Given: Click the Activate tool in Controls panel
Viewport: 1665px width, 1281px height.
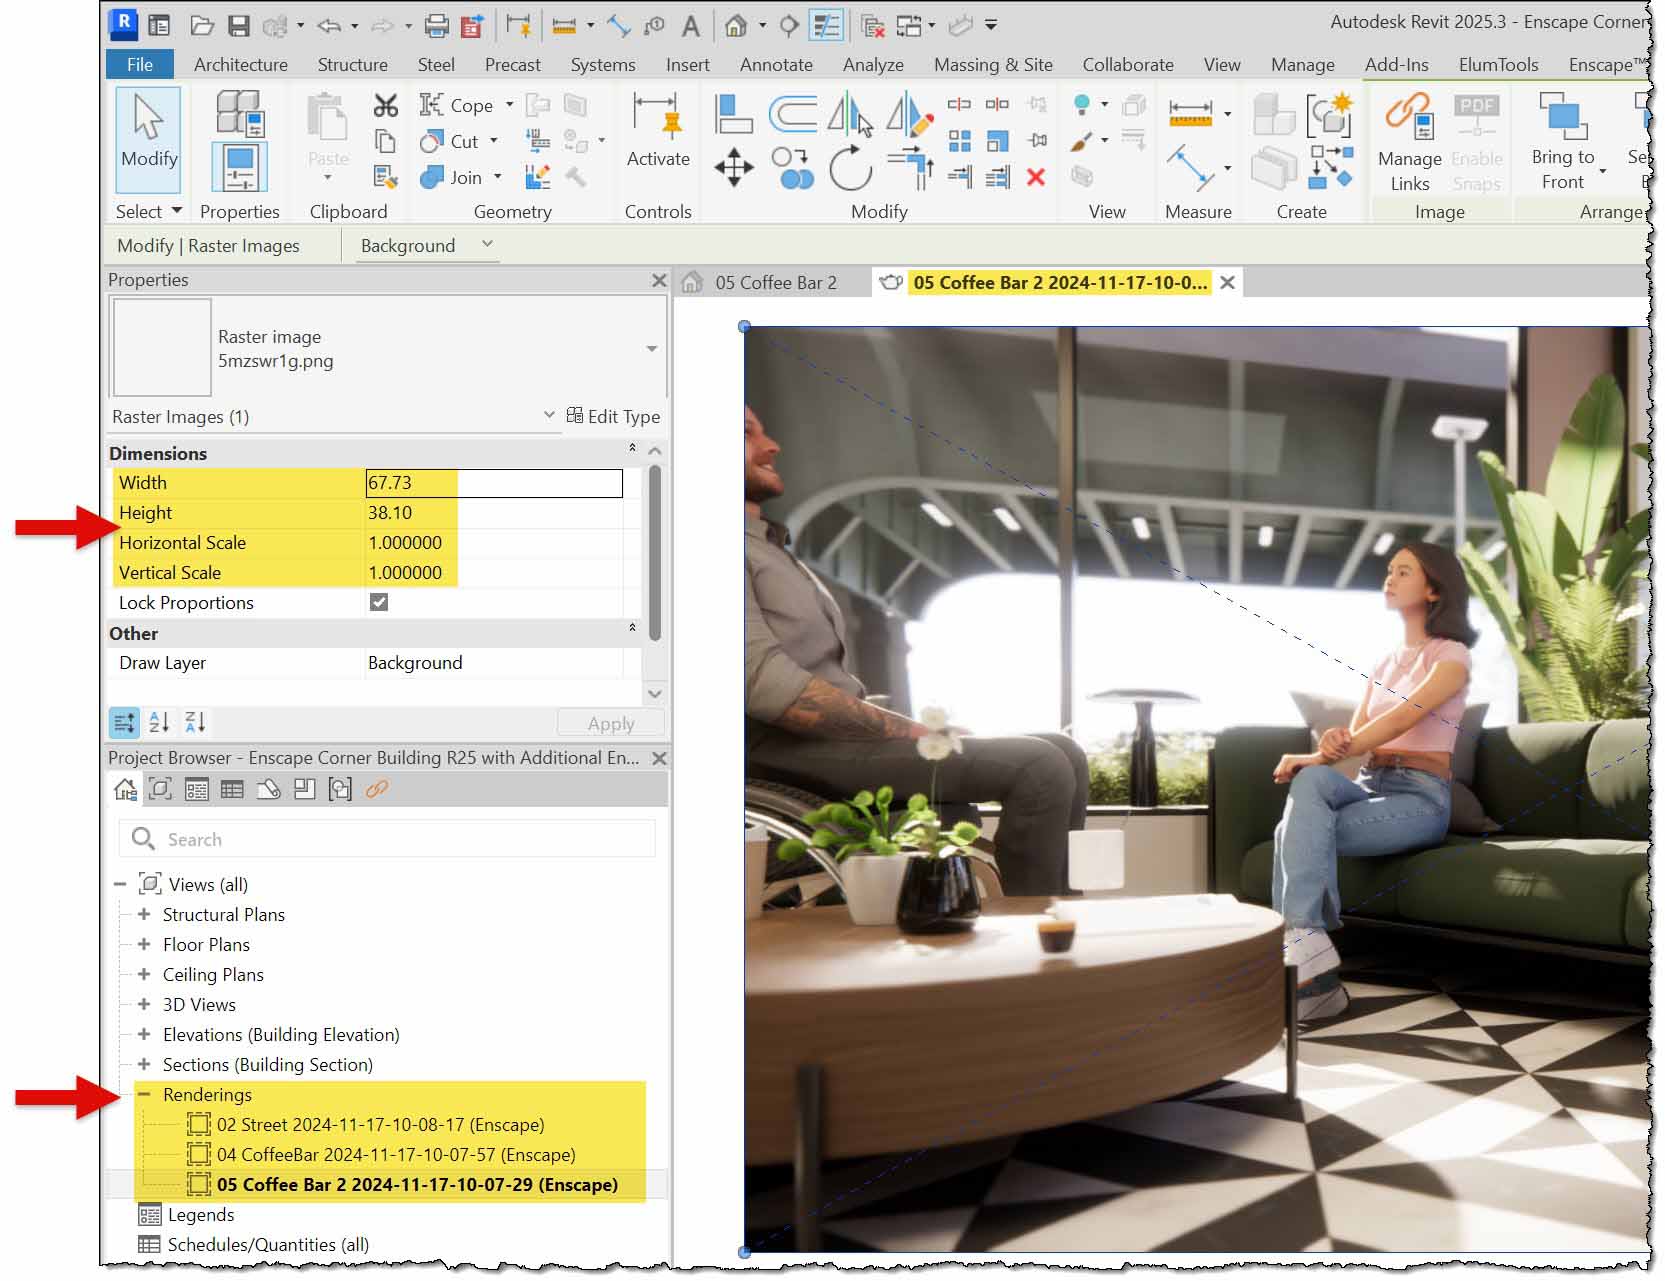Looking at the screenshot, I should pos(657,140).
